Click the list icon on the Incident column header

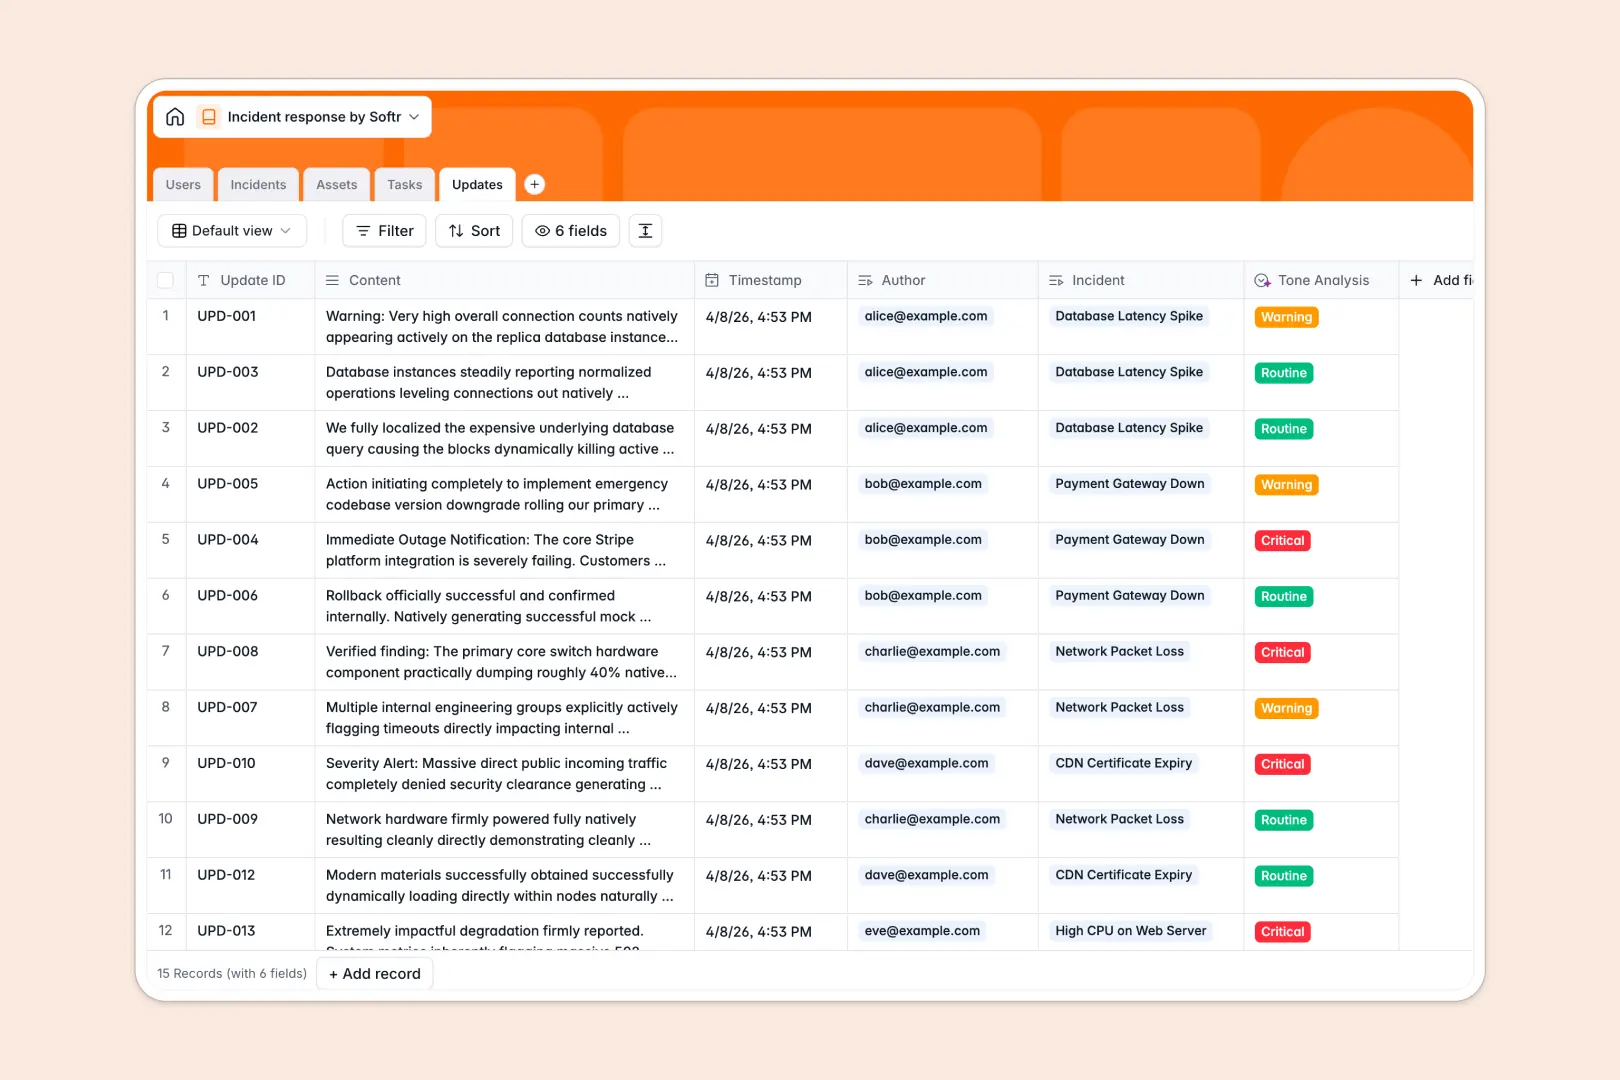pyautogui.click(x=1055, y=280)
